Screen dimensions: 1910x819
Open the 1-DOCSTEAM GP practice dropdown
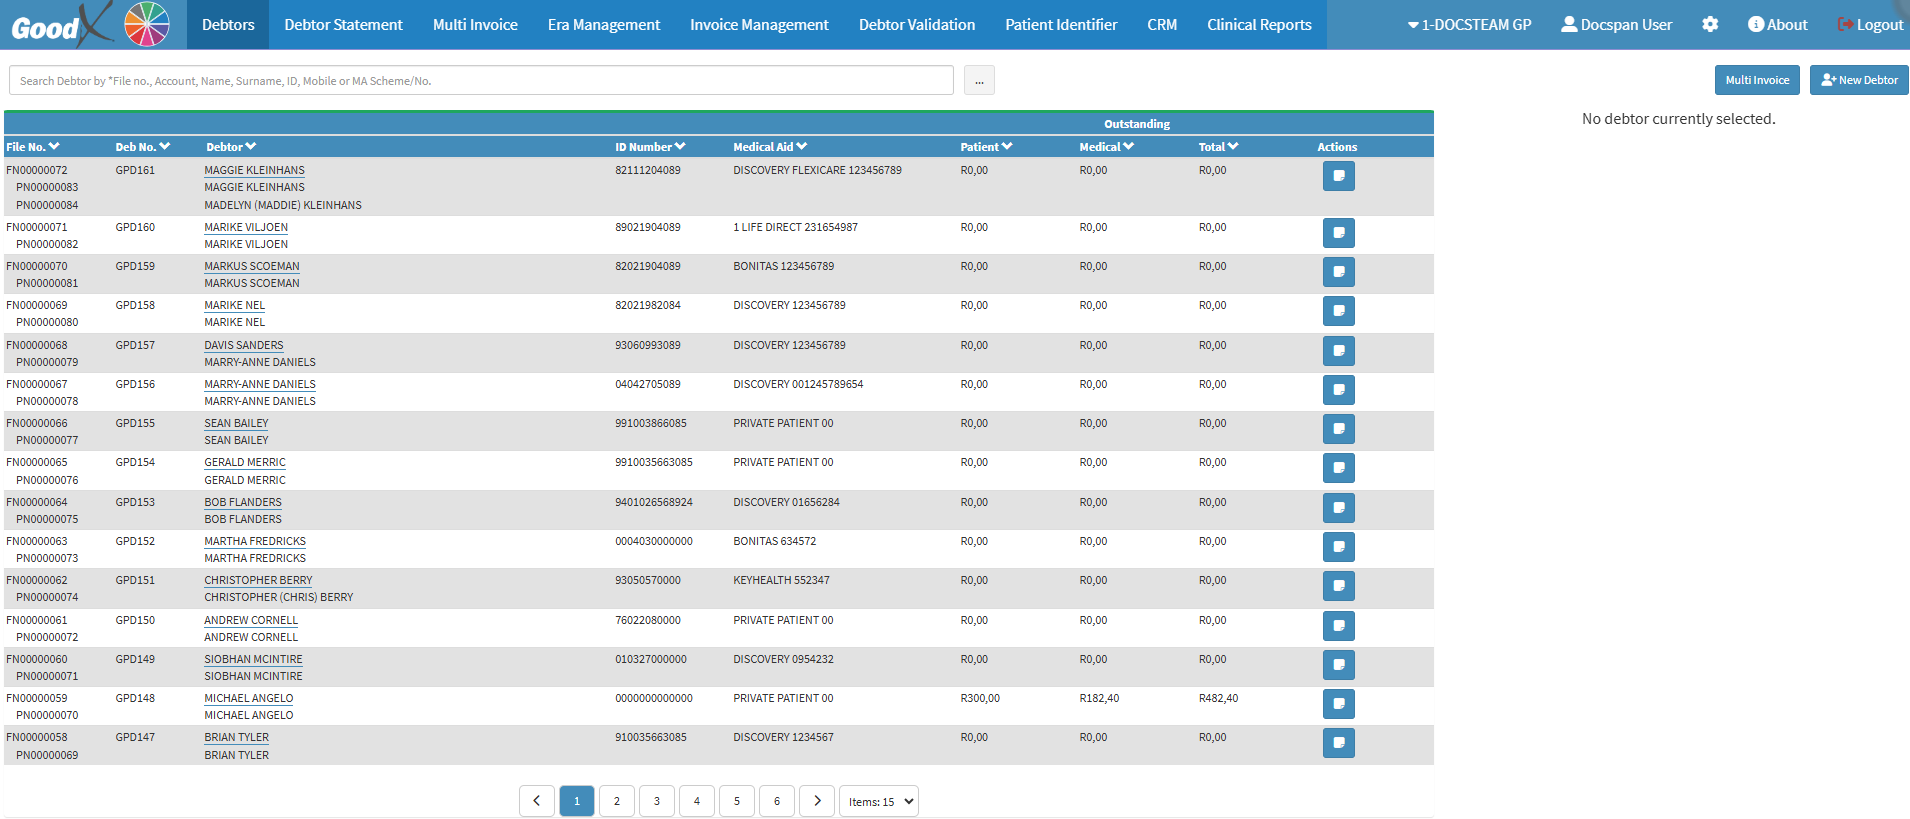tap(1469, 25)
